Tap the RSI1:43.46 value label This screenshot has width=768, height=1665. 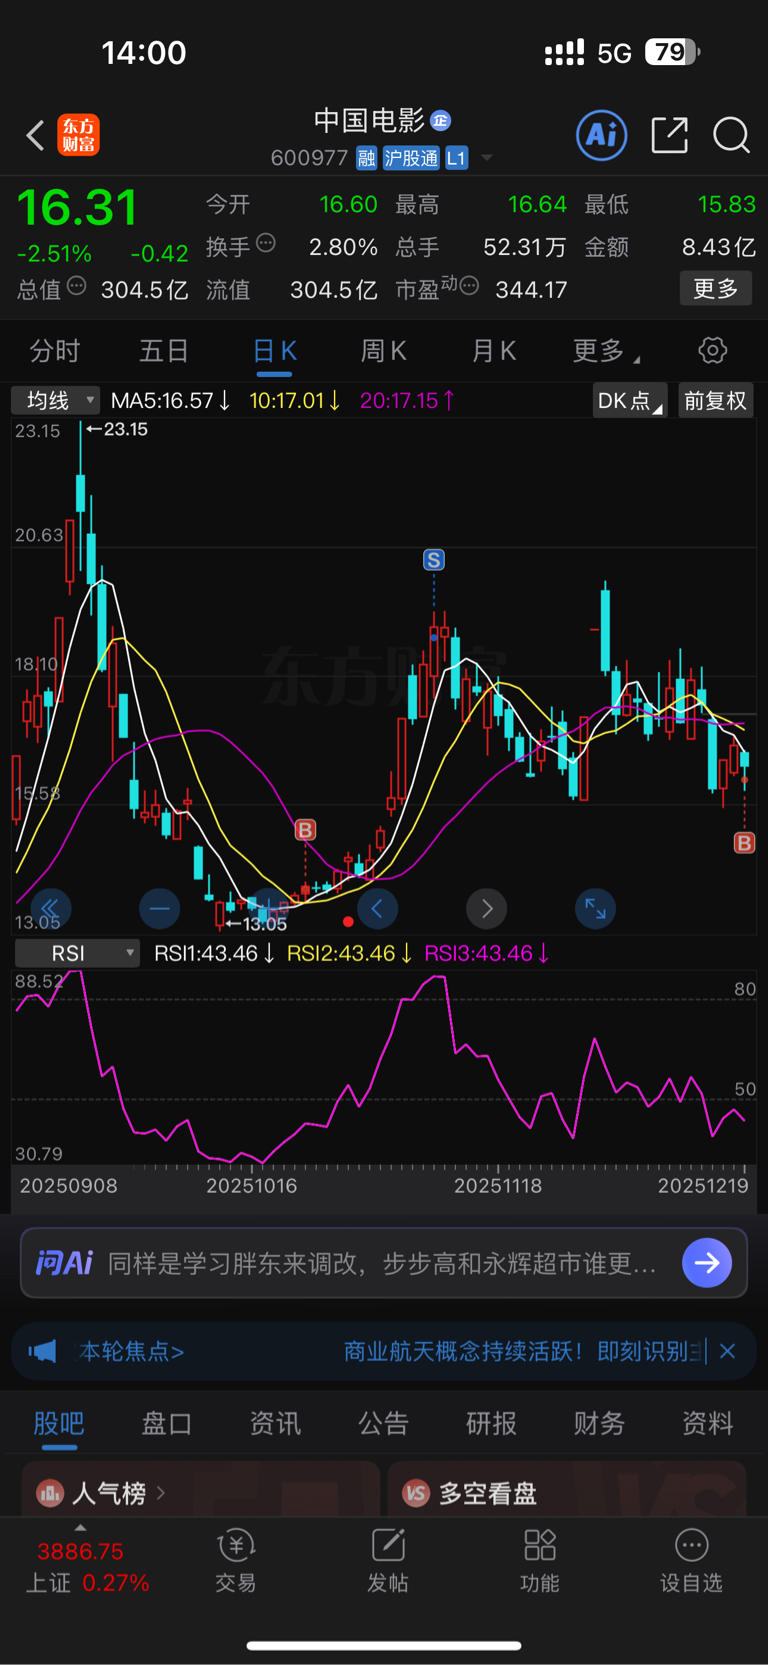pos(214,953)
